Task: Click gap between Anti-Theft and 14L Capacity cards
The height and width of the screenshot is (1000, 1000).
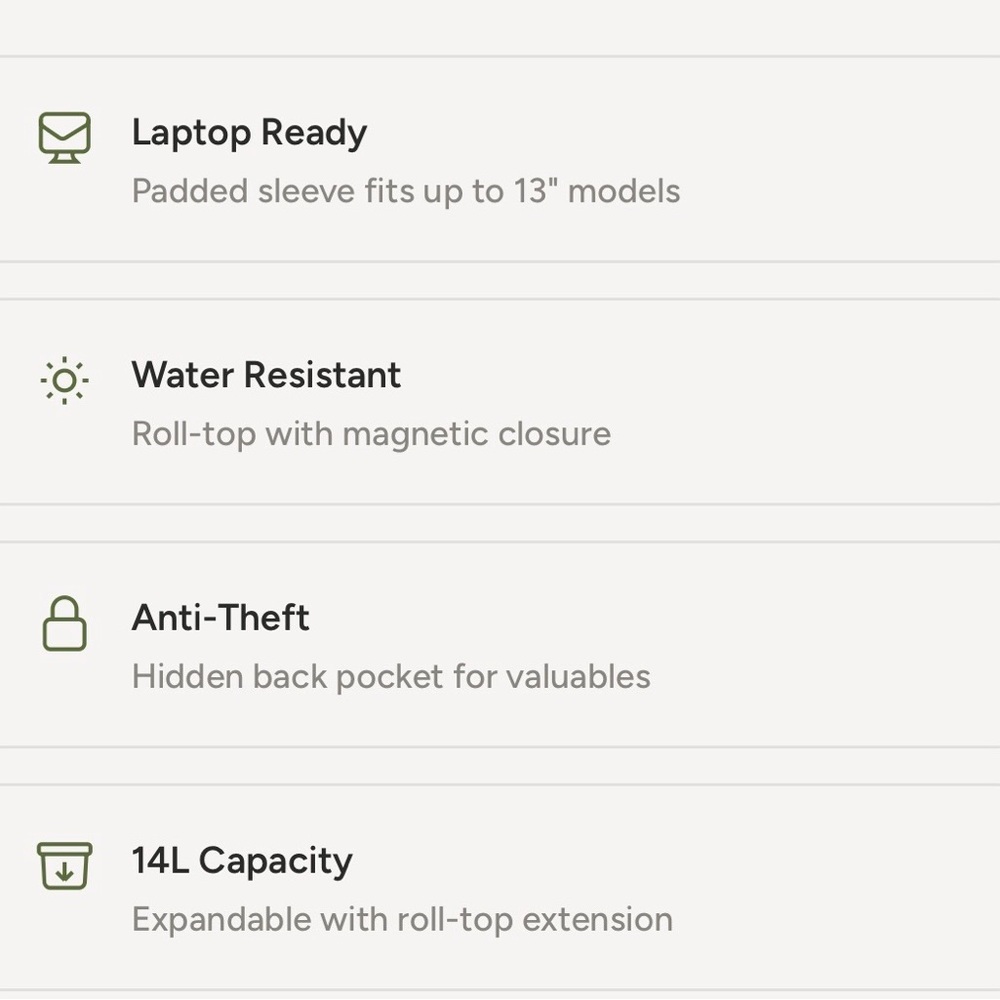Action: [500, 766]
